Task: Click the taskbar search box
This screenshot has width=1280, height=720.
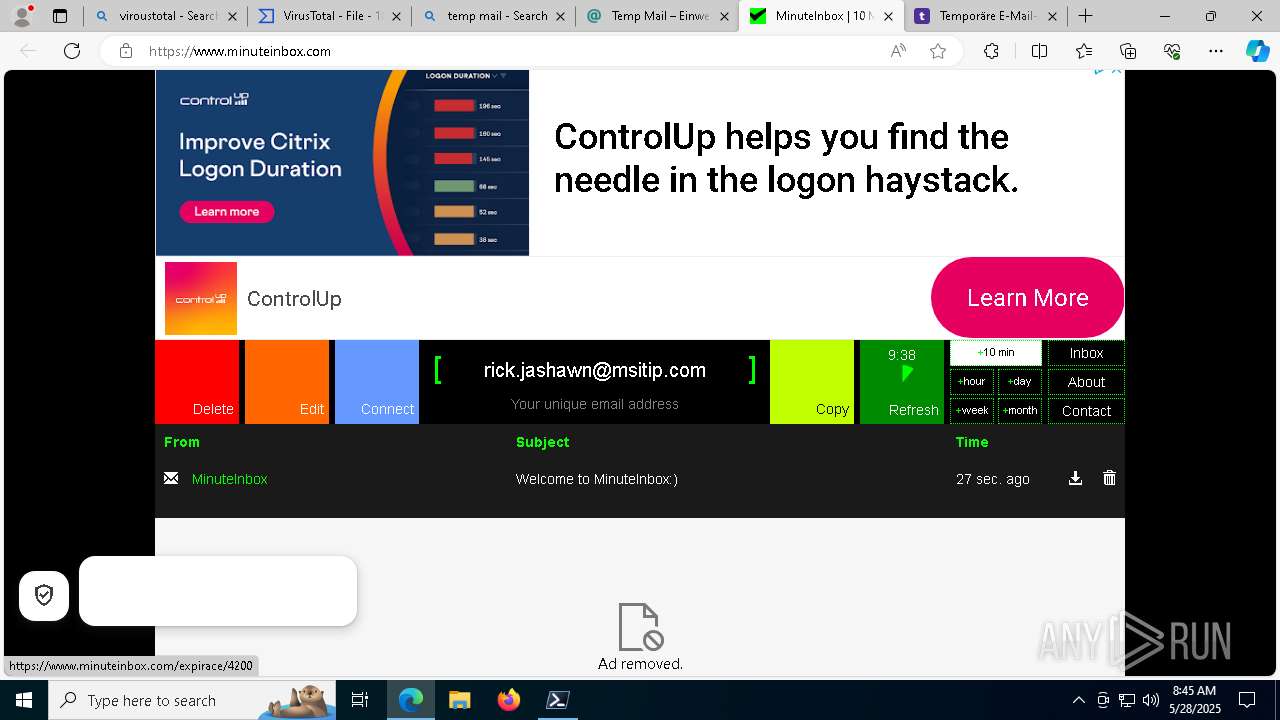Action: [x=192, y=700]
